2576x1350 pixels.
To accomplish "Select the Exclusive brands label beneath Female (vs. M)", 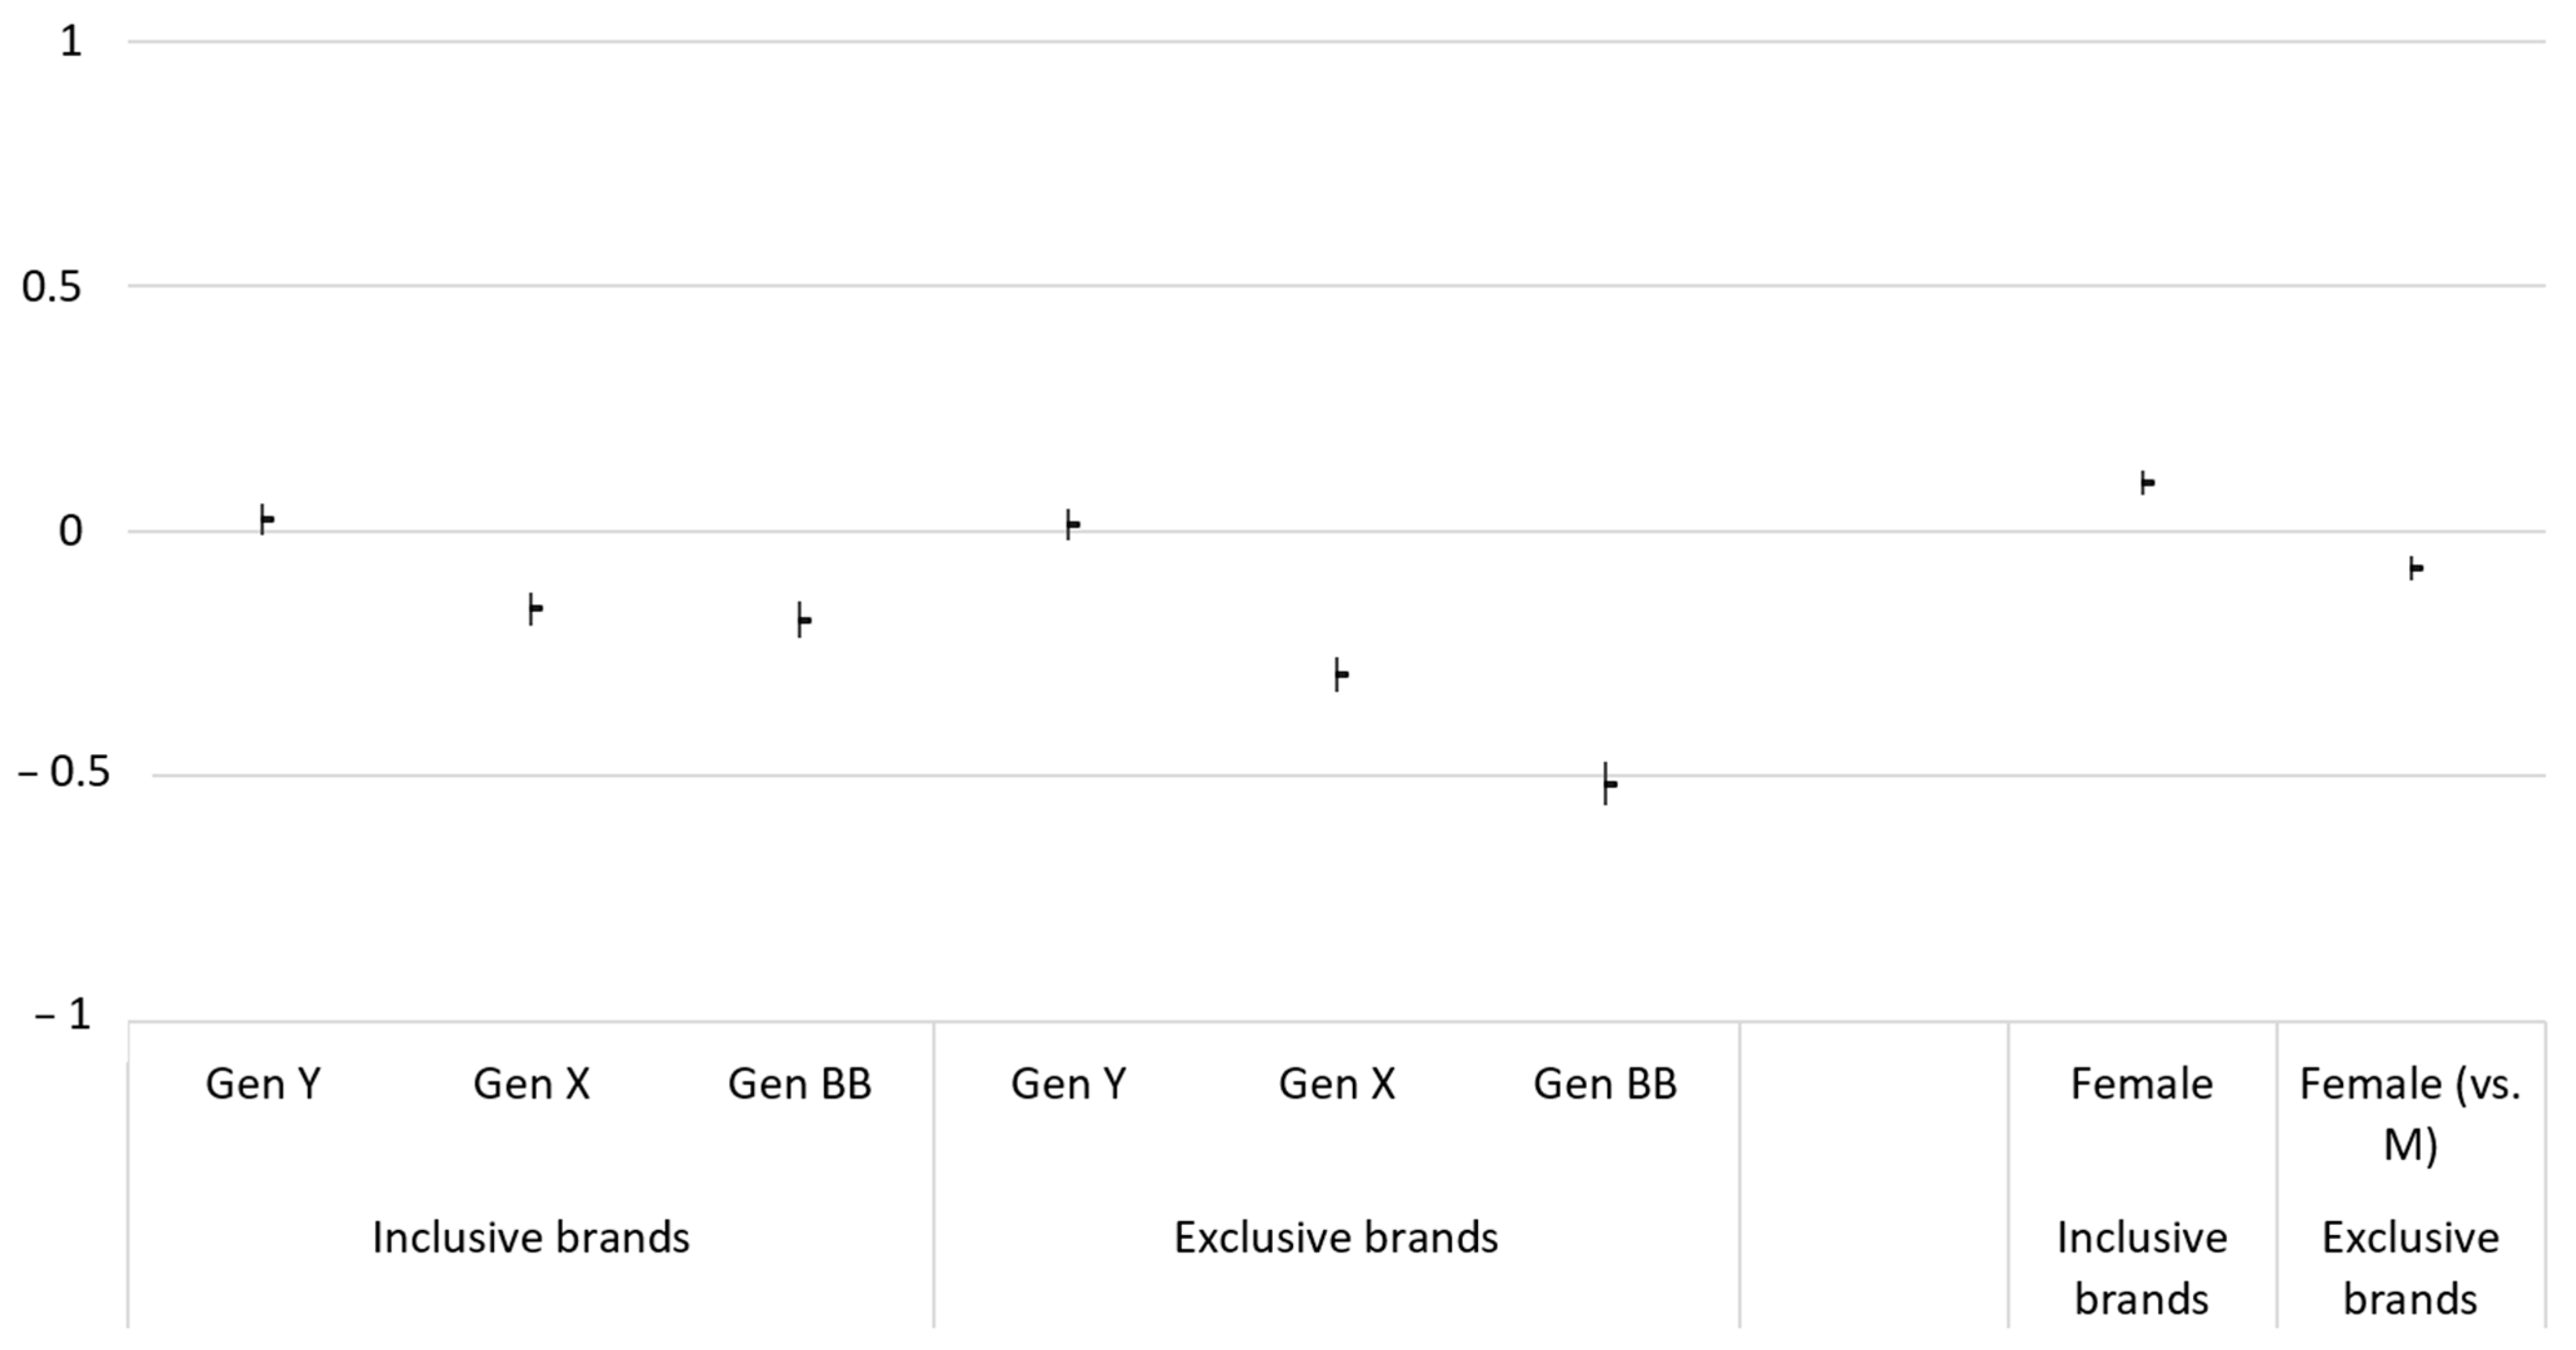I will [x=2410, y=1268].
